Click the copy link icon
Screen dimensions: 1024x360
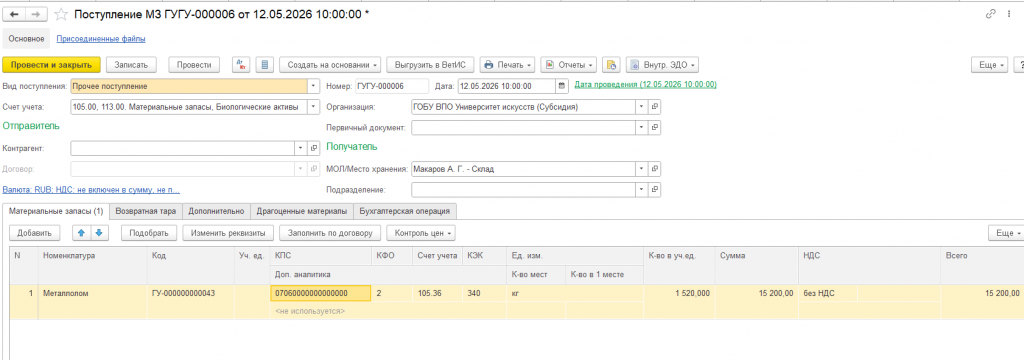pyautogui.click(x=990, y=14)
